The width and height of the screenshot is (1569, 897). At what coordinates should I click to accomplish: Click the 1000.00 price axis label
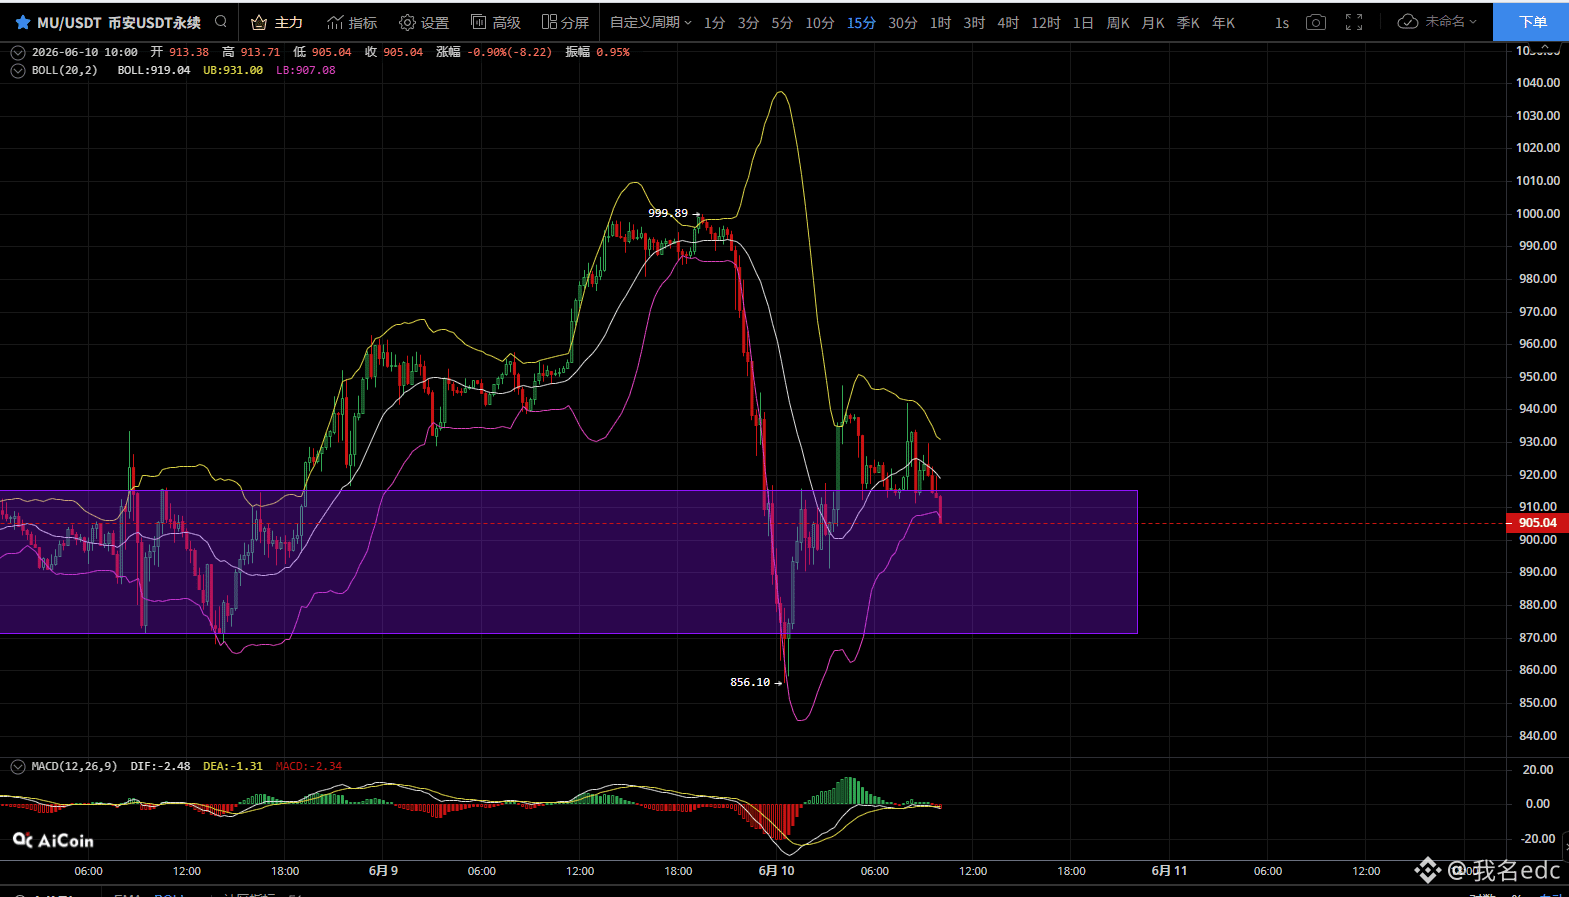1538,213
